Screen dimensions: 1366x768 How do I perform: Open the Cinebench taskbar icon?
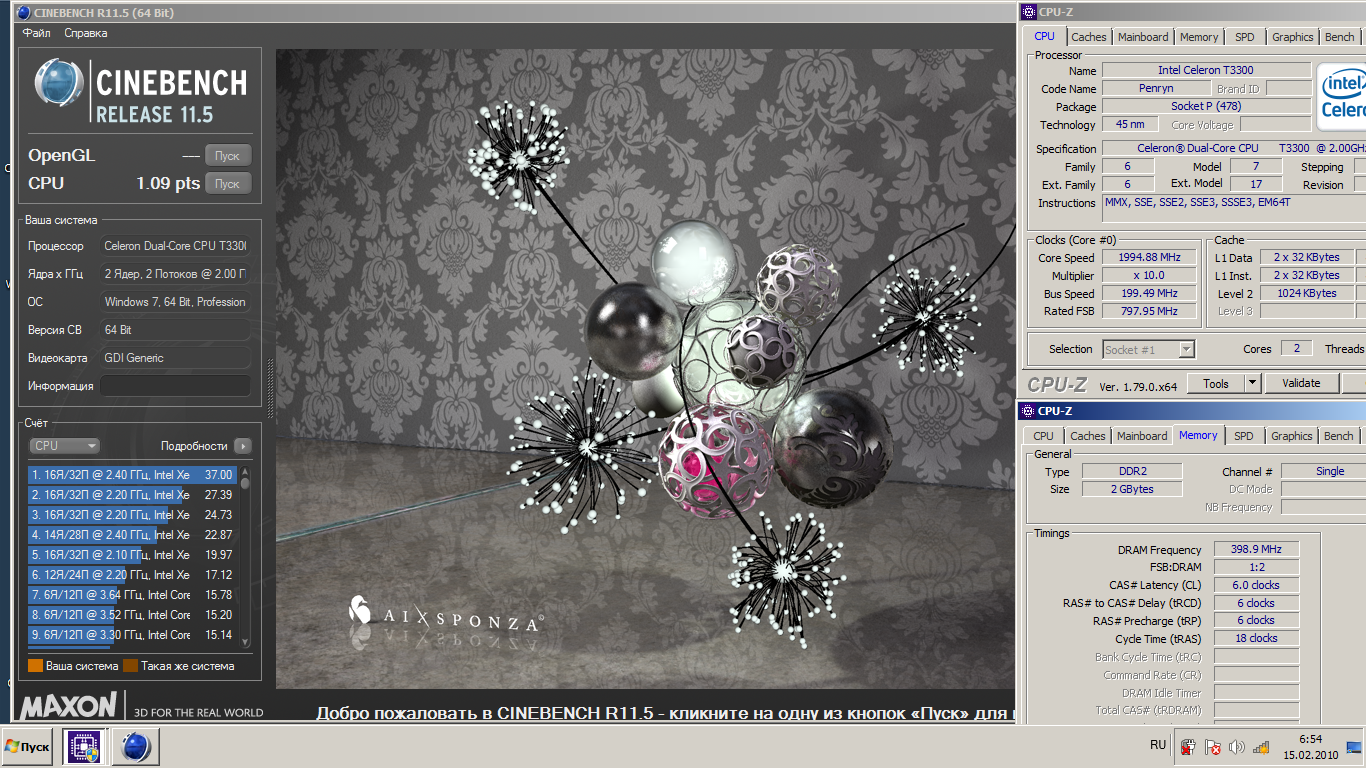tap(135, 747)
